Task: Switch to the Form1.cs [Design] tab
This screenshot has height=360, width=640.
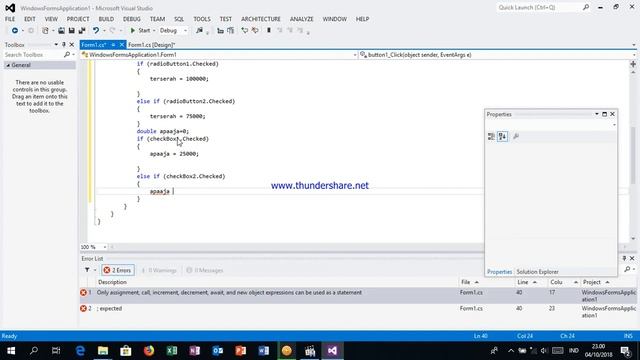Action: [152, 45]
